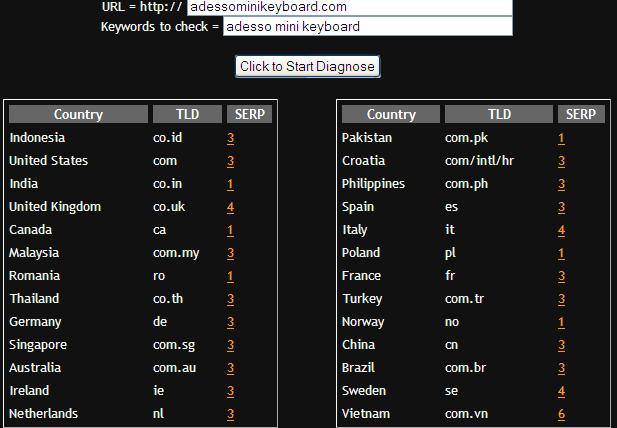Open Thailand SERP rank link
617x428 pixels.
point(231,299)
